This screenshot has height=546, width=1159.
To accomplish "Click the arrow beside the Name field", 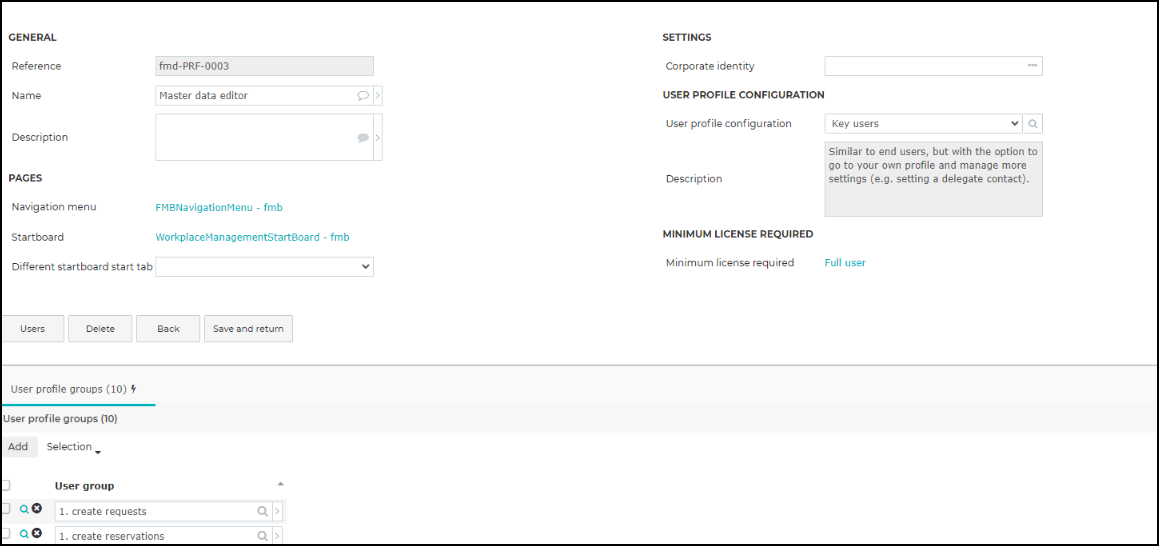I will click(378, 95).
